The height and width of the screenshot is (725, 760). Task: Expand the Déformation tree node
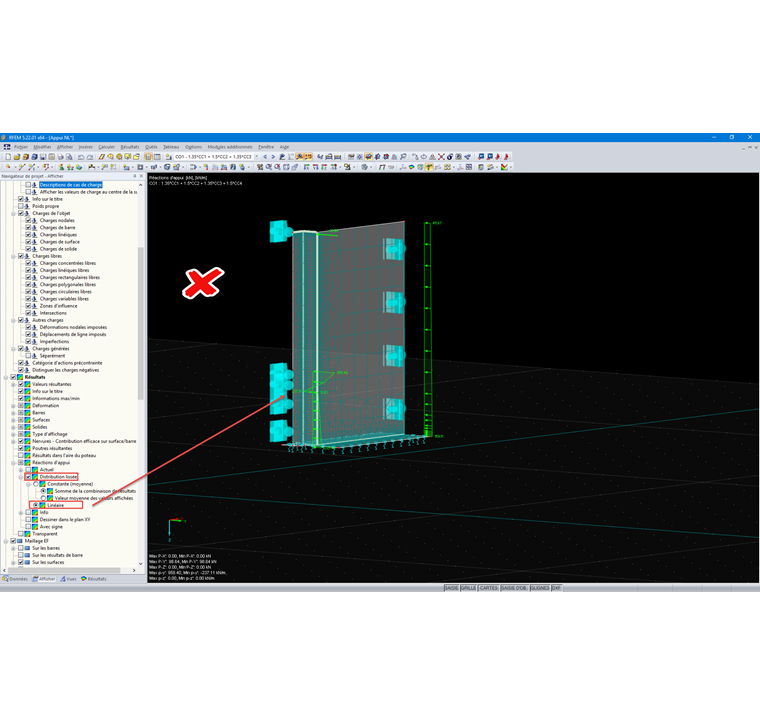pos(14,406)
